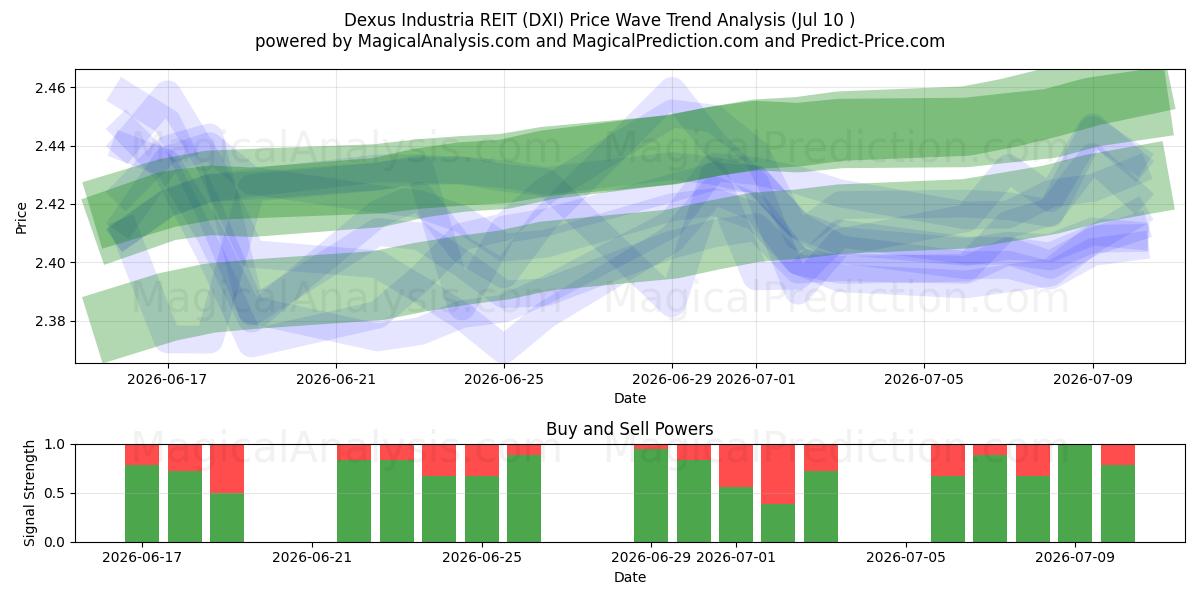Click the 2.44 price tick label

tap(51, 146)
